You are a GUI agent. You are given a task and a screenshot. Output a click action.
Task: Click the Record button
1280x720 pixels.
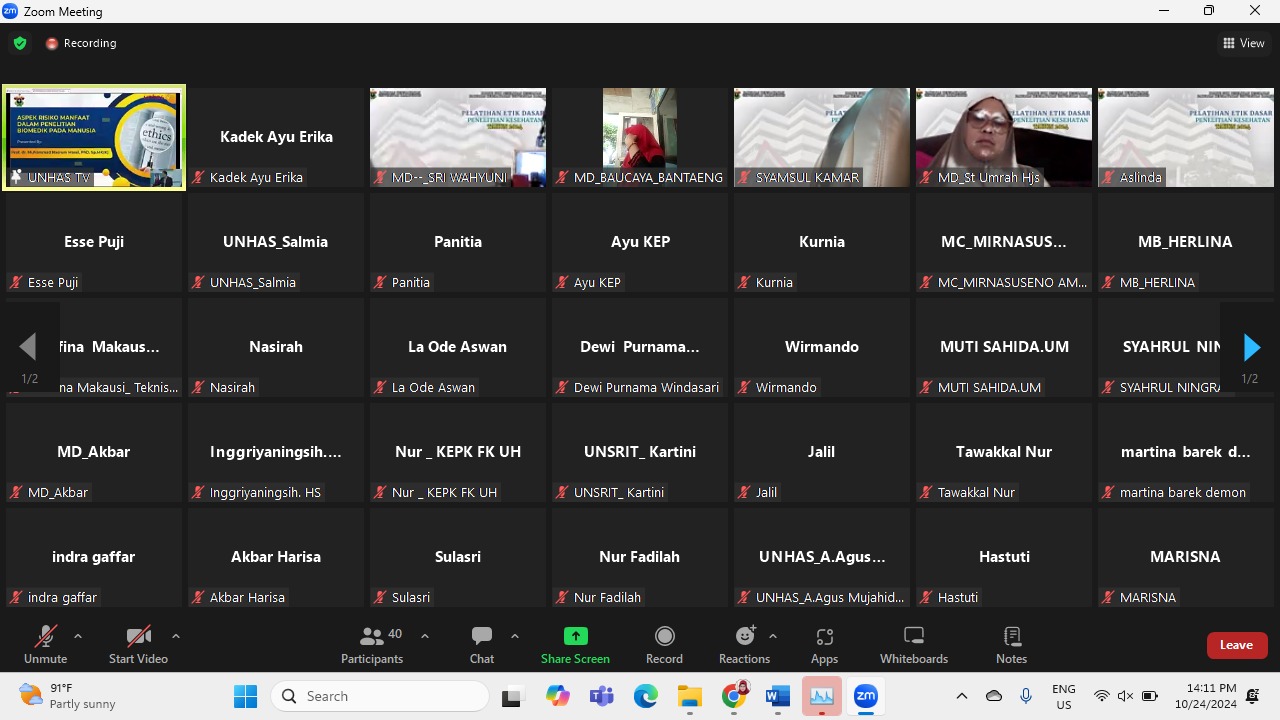click(664, 644)
